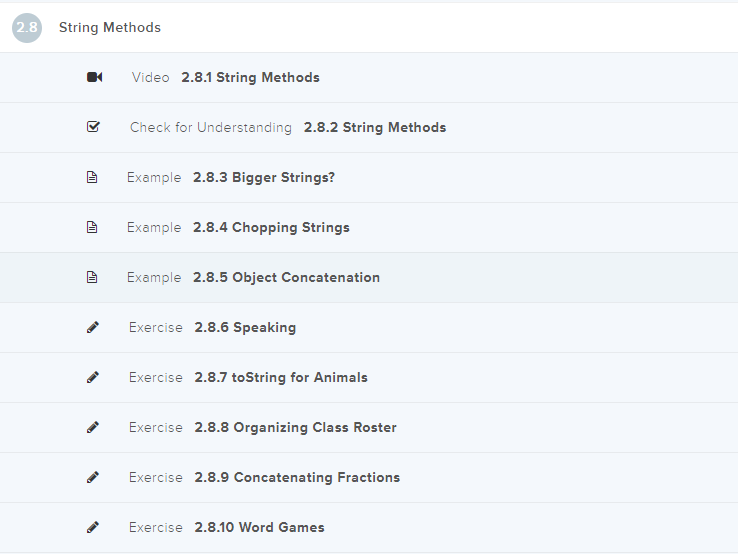
Task: Click the document icon beside Object Concatenation
Action: pos(93,278)
